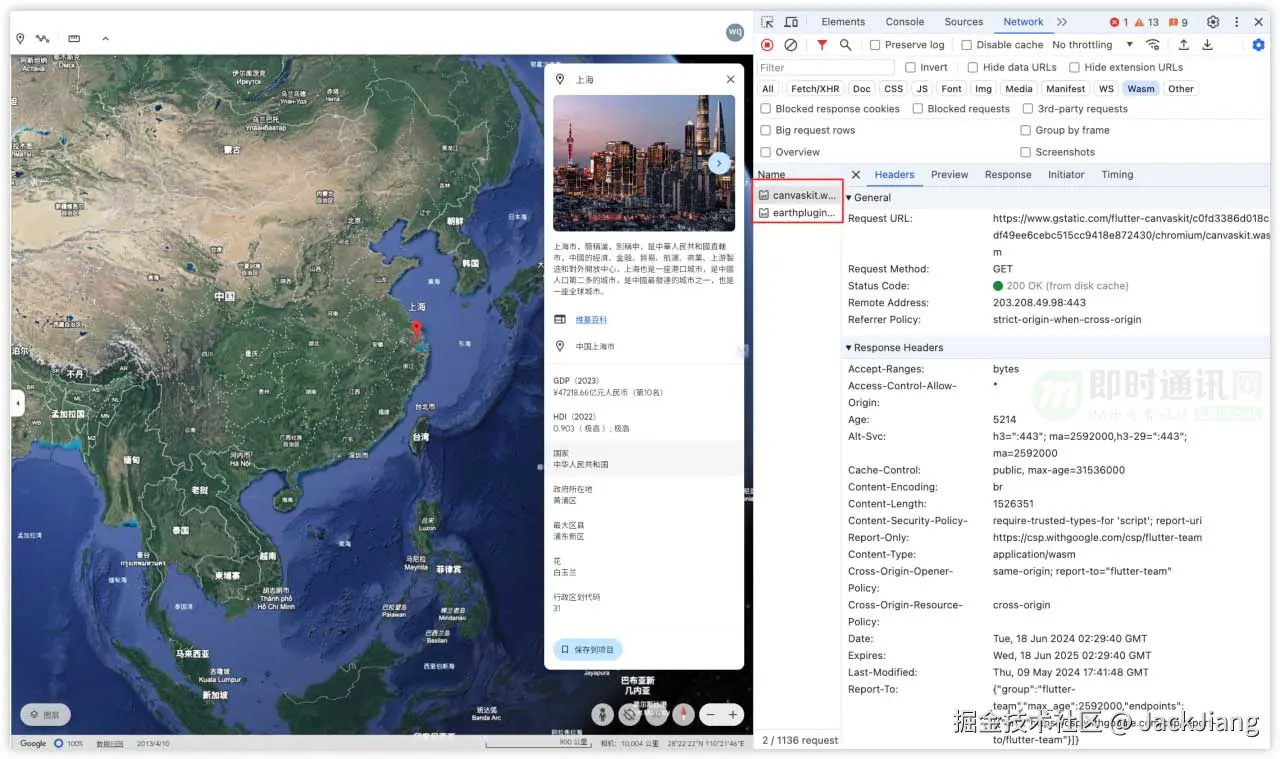The image size is (1280, 759).
Task: Check Blocked response cookies
Action: (766, 109)
